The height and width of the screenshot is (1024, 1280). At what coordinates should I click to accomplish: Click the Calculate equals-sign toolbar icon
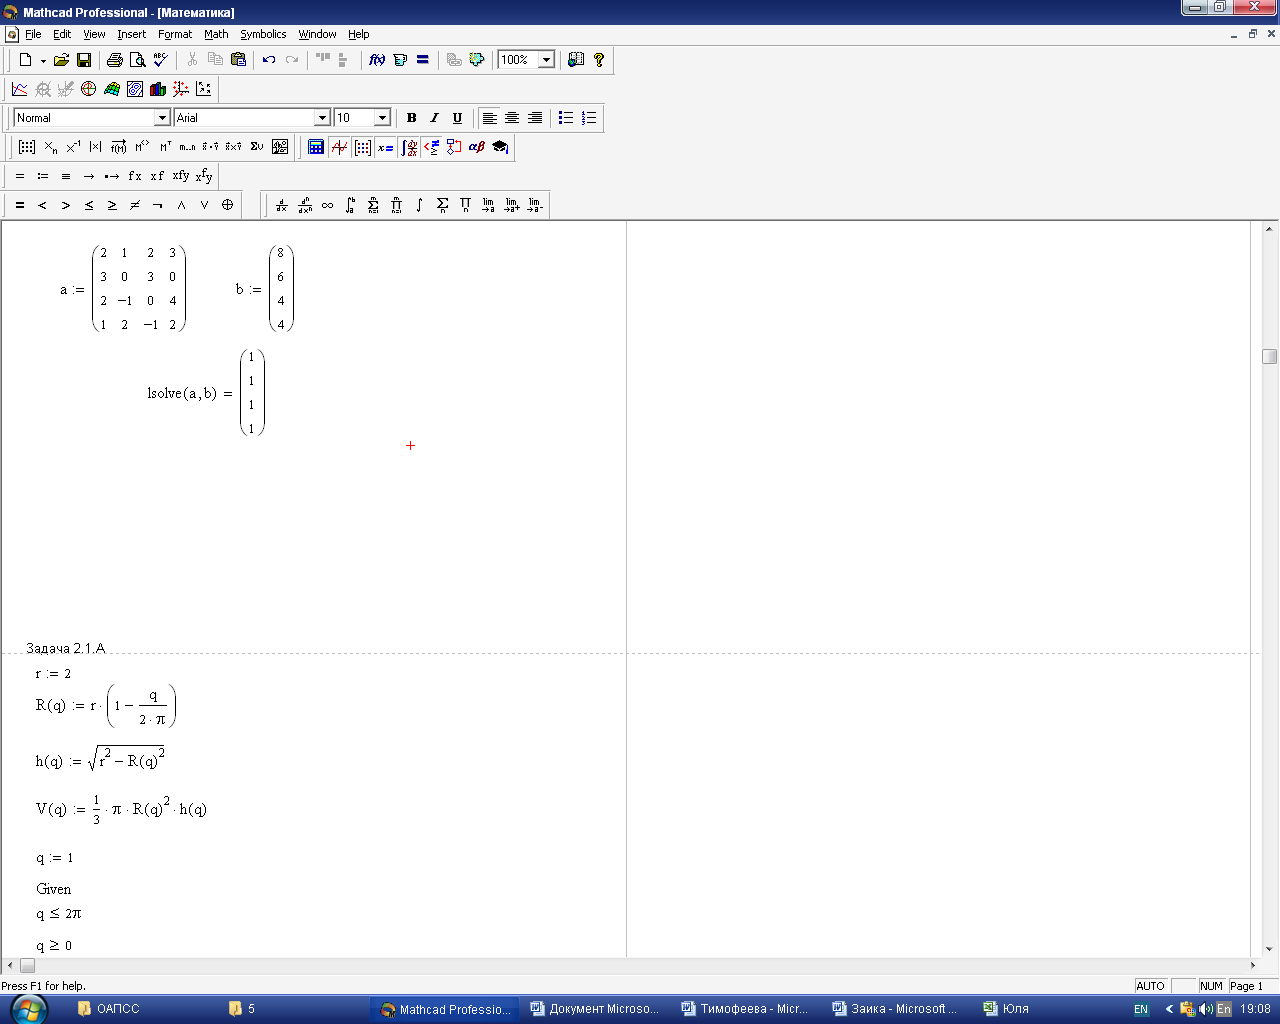[423, 60]
